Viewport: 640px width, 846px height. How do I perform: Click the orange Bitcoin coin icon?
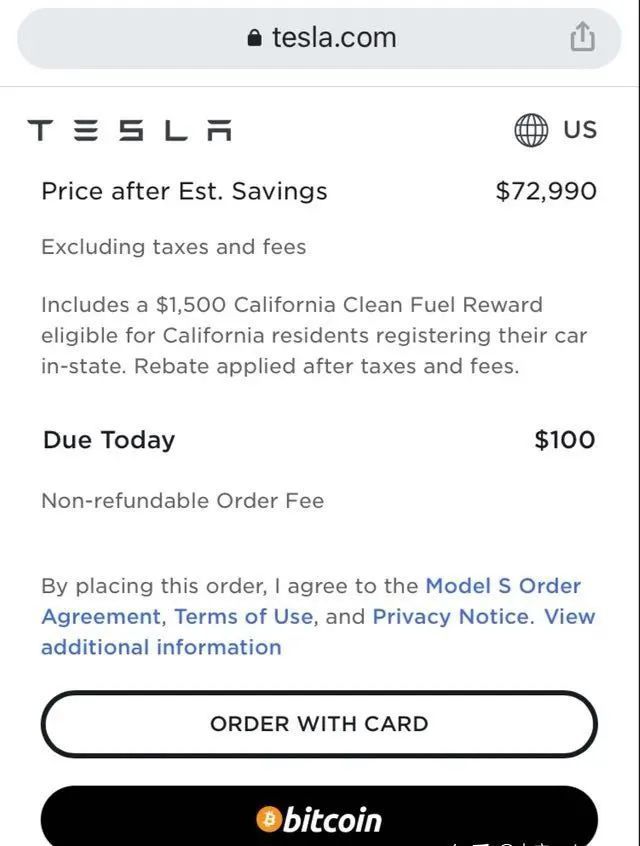pyautogui.click(x=268, y=820)
